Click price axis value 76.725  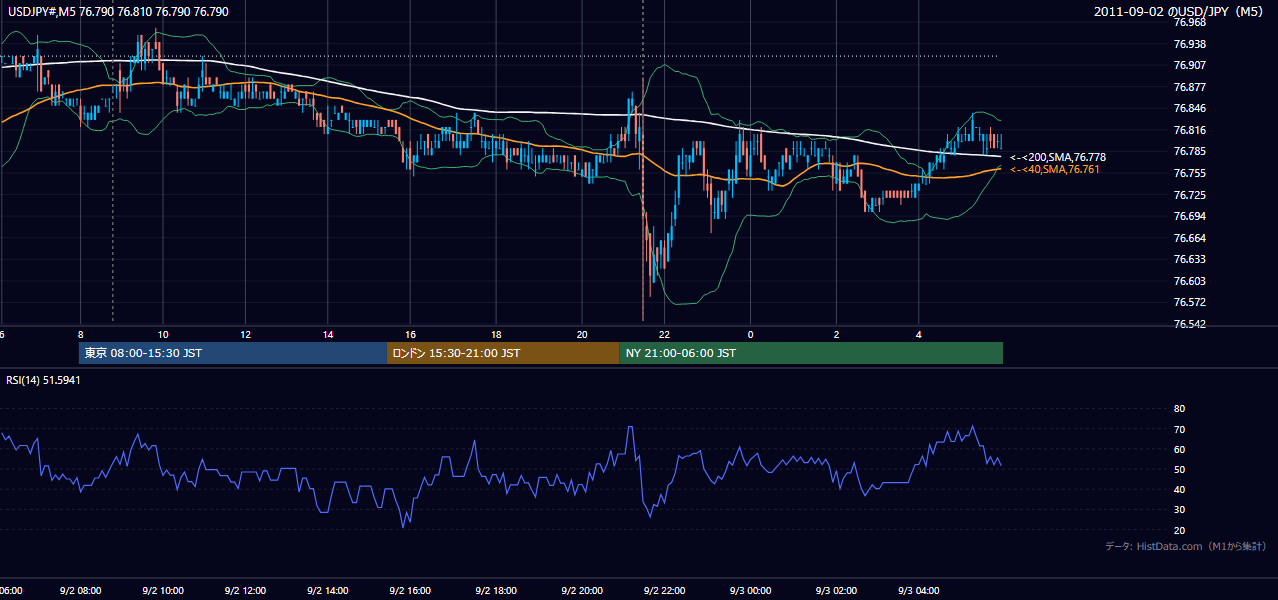pos(1189,195)
